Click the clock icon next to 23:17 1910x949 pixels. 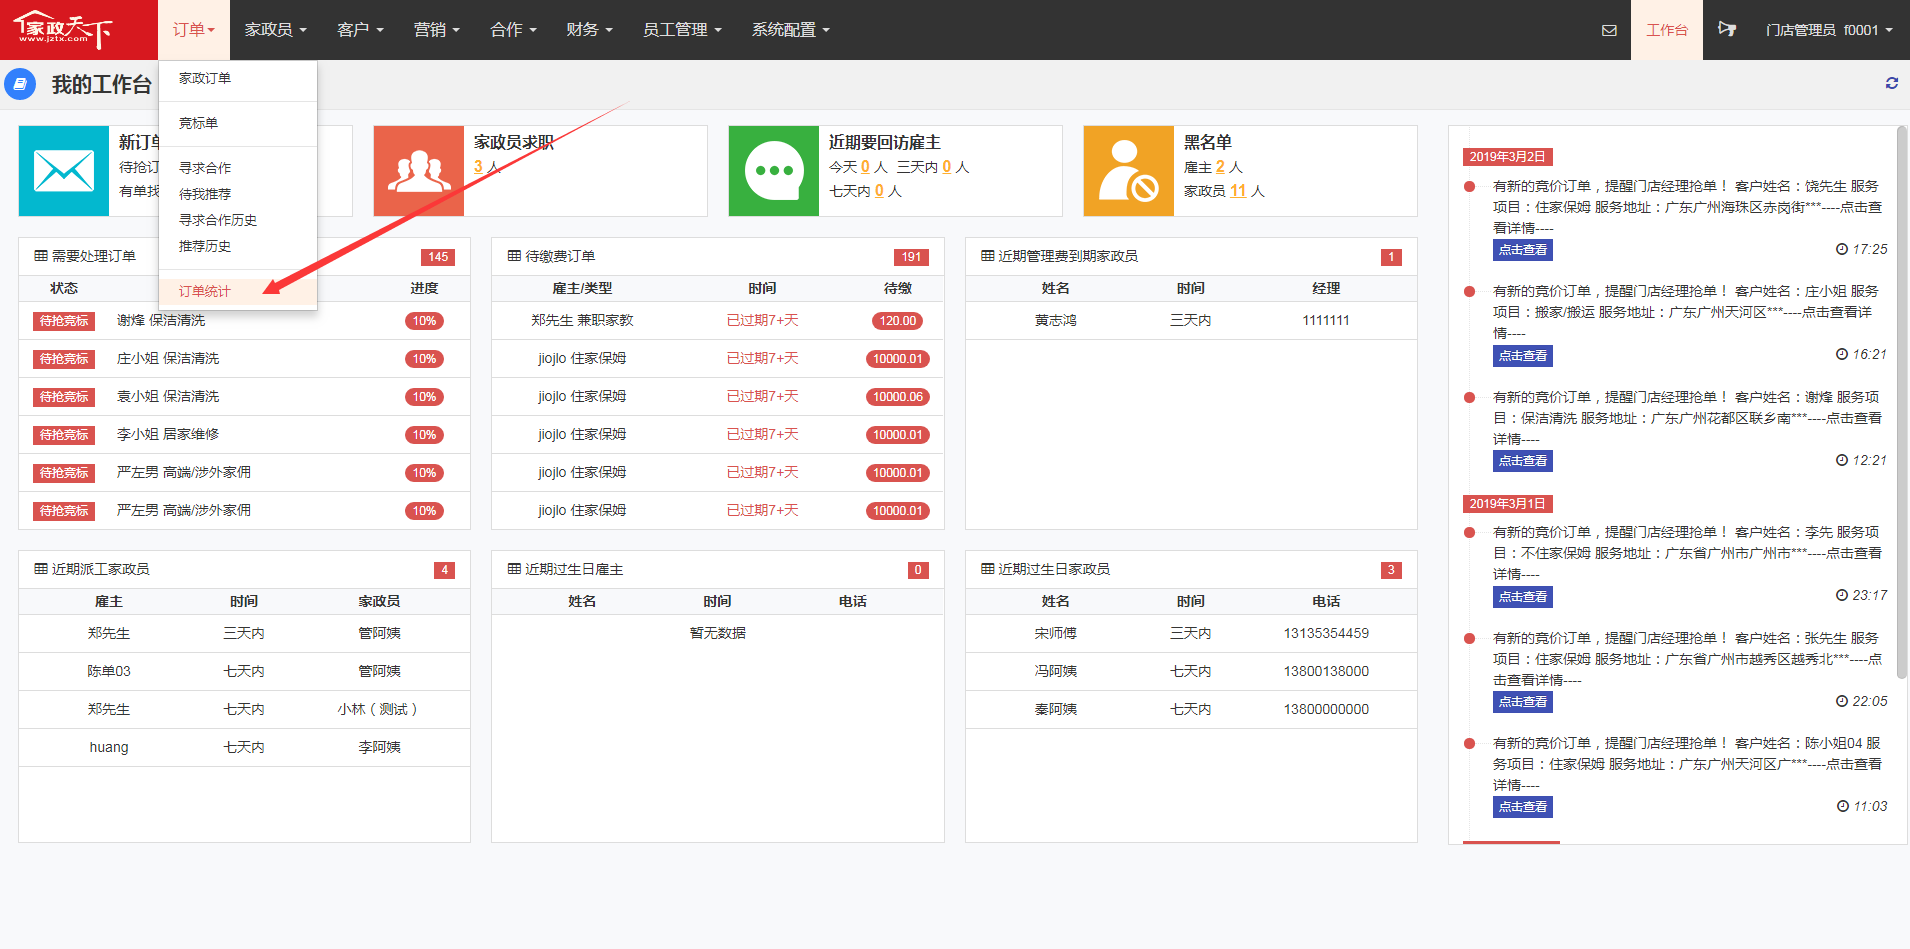click(x=1842, y=595)
